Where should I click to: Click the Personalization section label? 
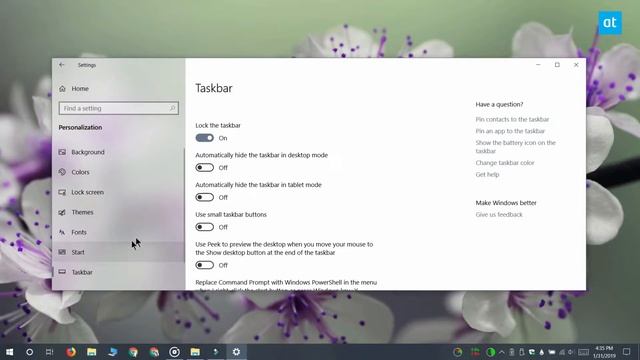tap(80, 127)
